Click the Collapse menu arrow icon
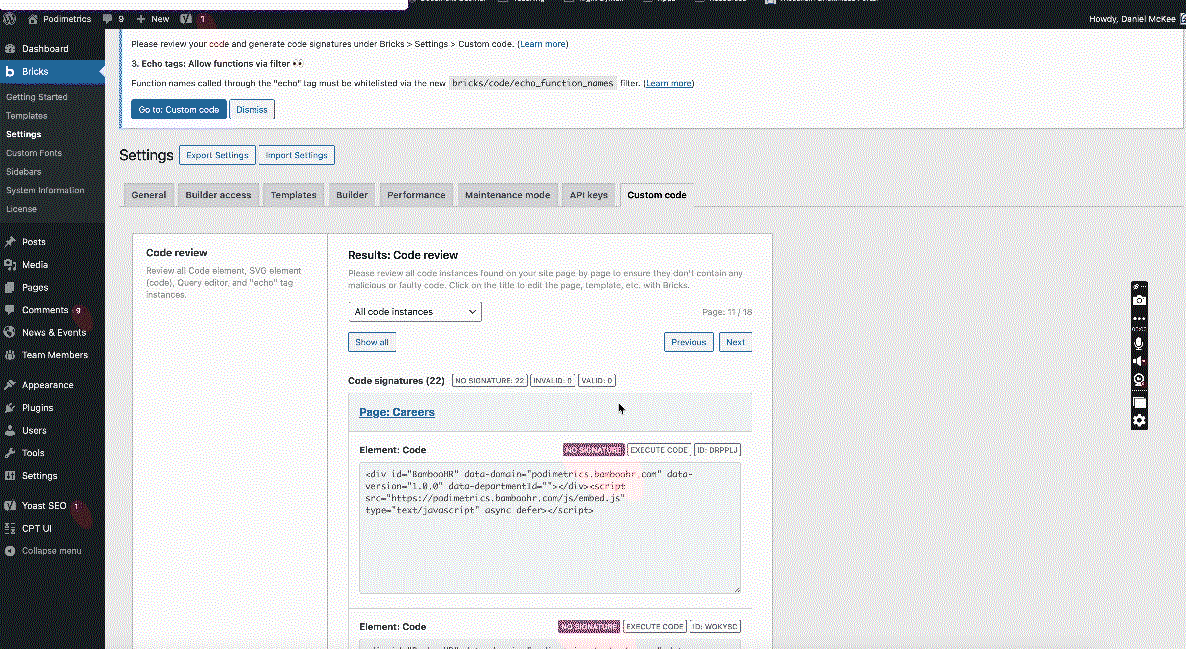The image size is (1186, 649). tap(10, 551)
